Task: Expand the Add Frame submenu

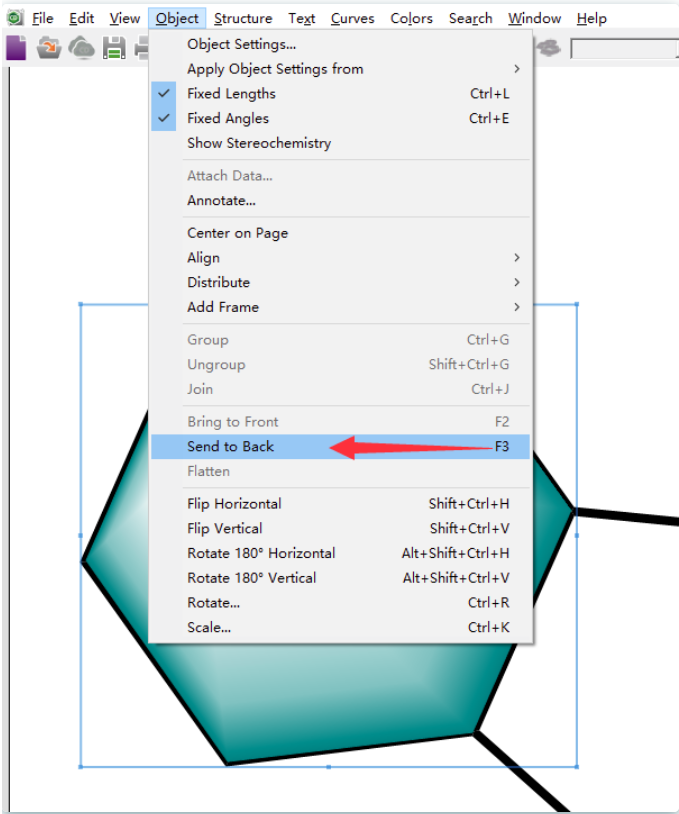Action: click(x=341, y=307)
